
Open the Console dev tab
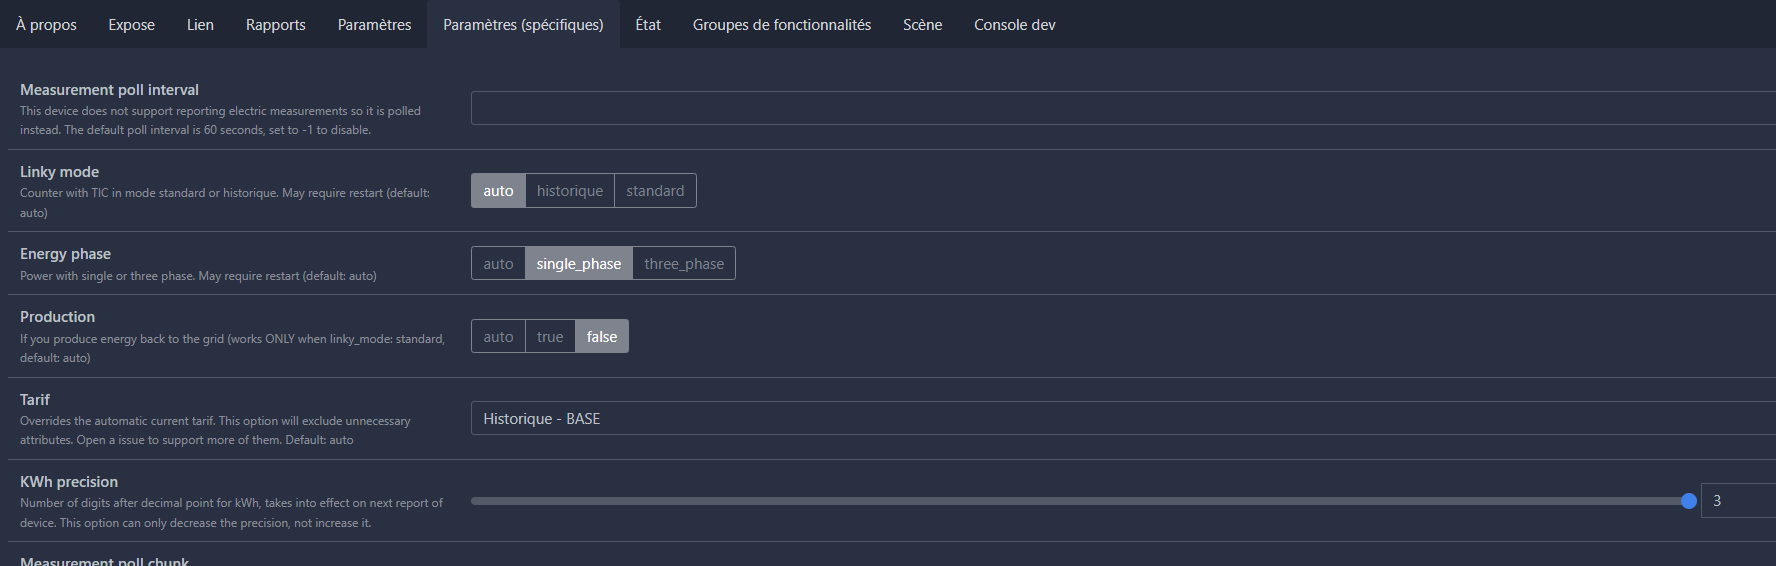click(x=1015, y=24)
